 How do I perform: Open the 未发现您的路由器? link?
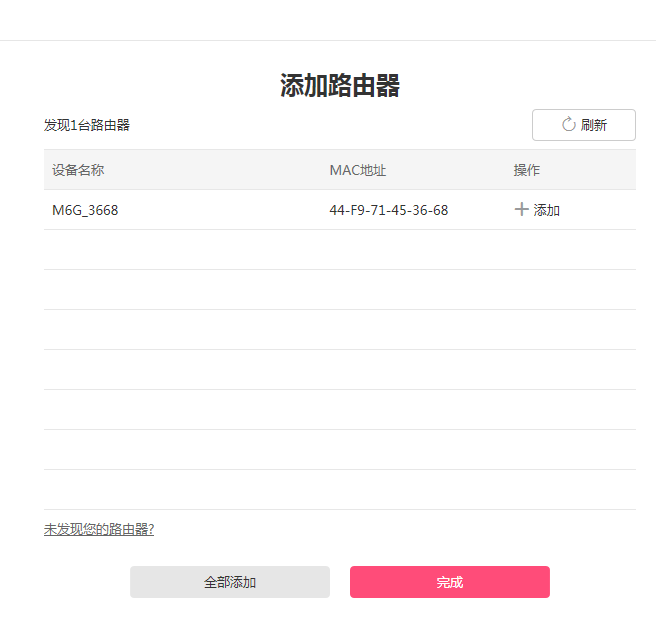(99, 529)
